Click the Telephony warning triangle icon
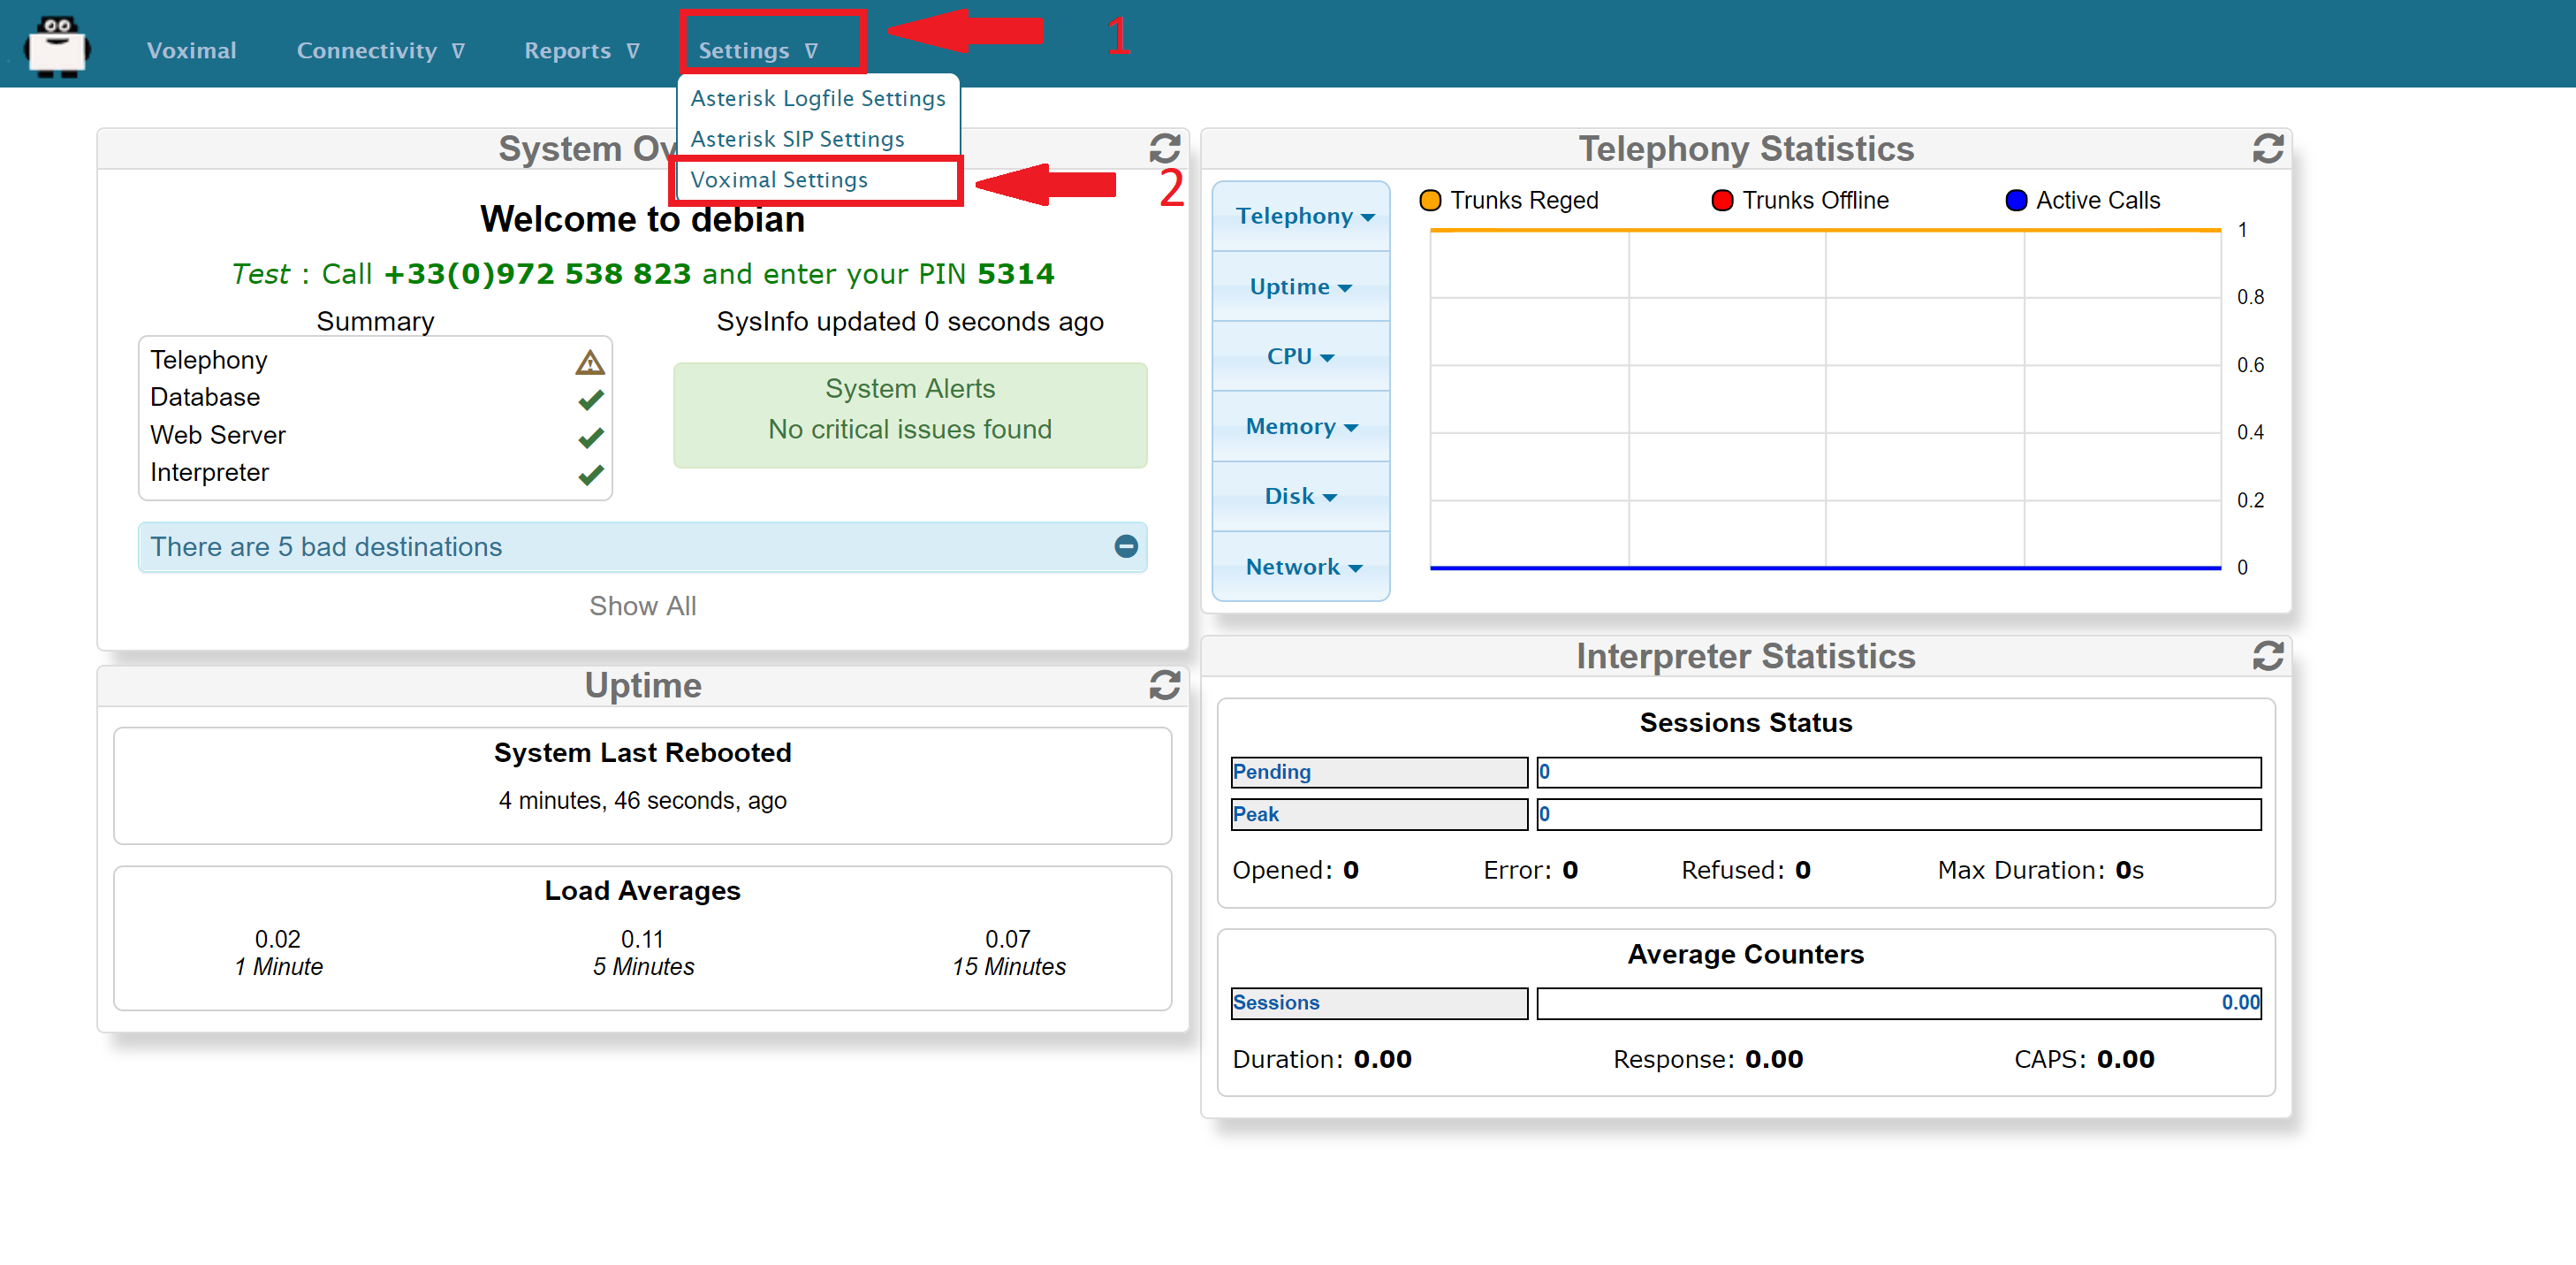This screenshot has height=1265, width=2576. coord(590,362)
